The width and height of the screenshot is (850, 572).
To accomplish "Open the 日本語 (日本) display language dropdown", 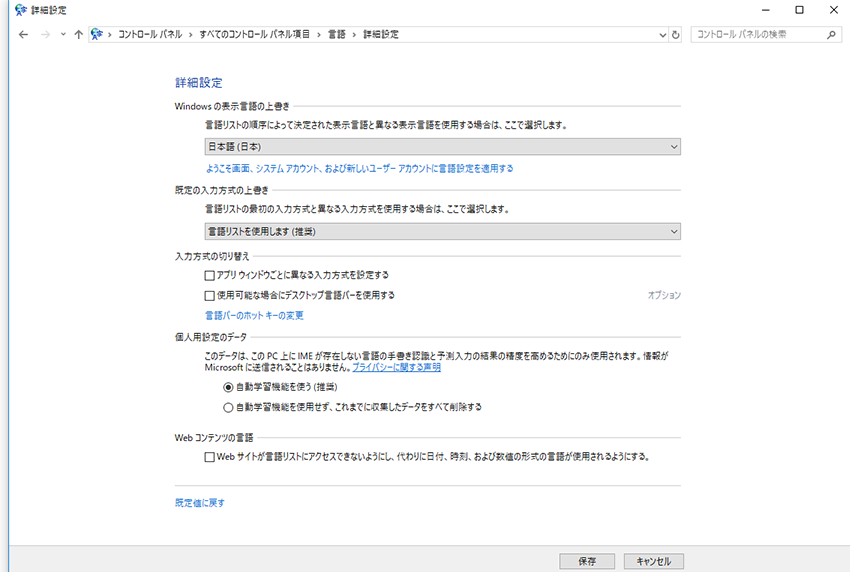I will pos(442,147).
